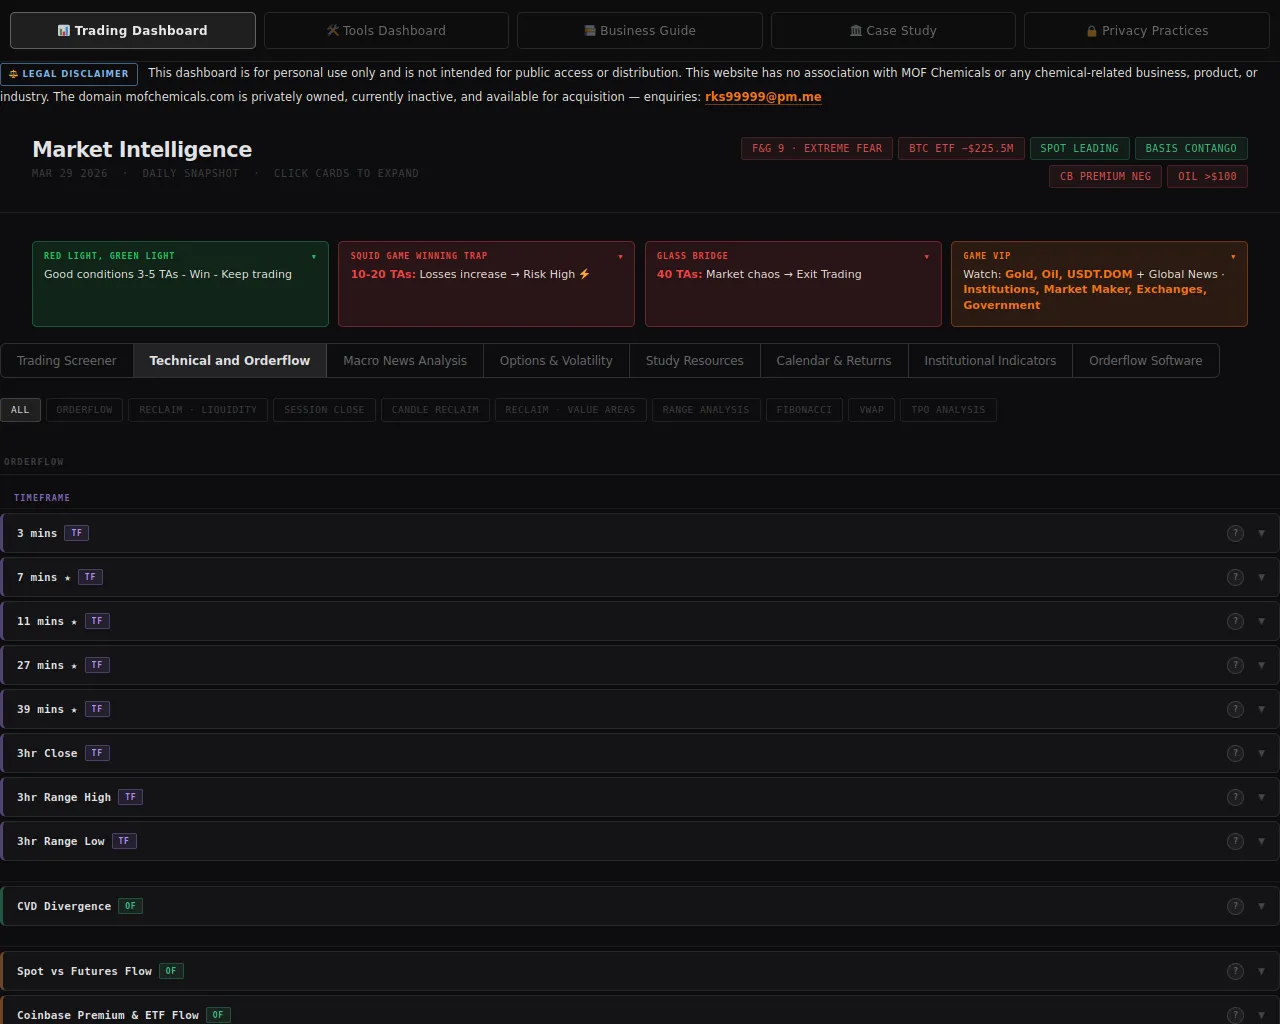Expand the 11 mins row chevron
Image resolution: width=1280 pixels, height=1024 pixels.
pos(1261,621)
